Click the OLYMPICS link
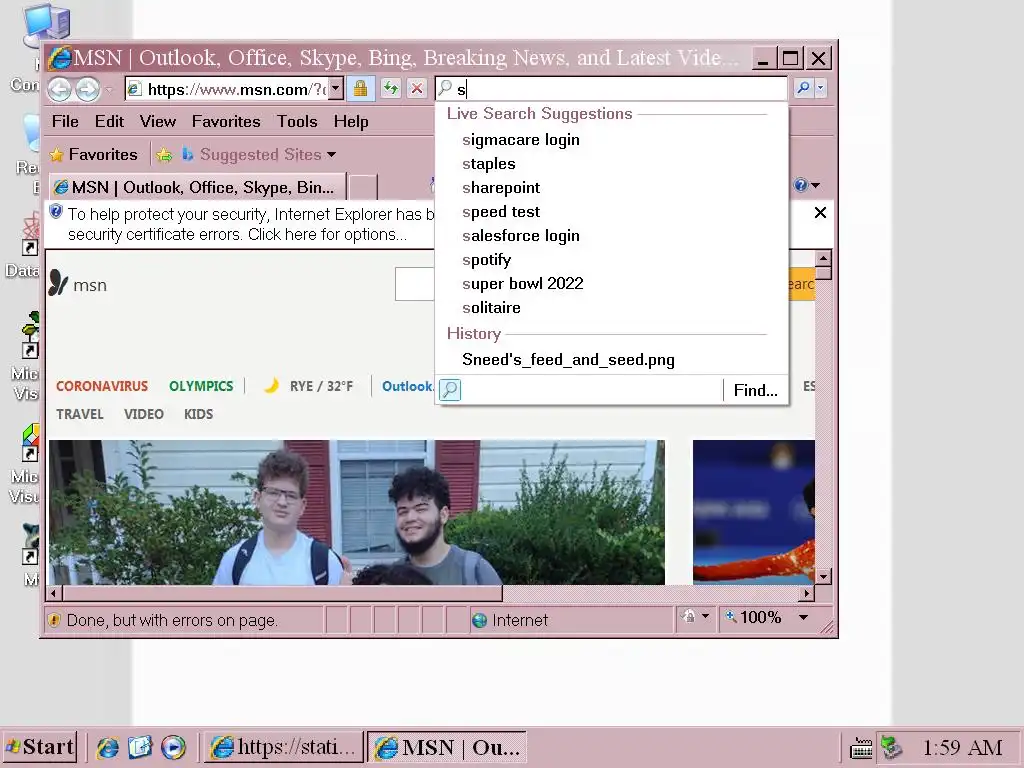The image size is (1024, 768). click(x=201, y=386)
